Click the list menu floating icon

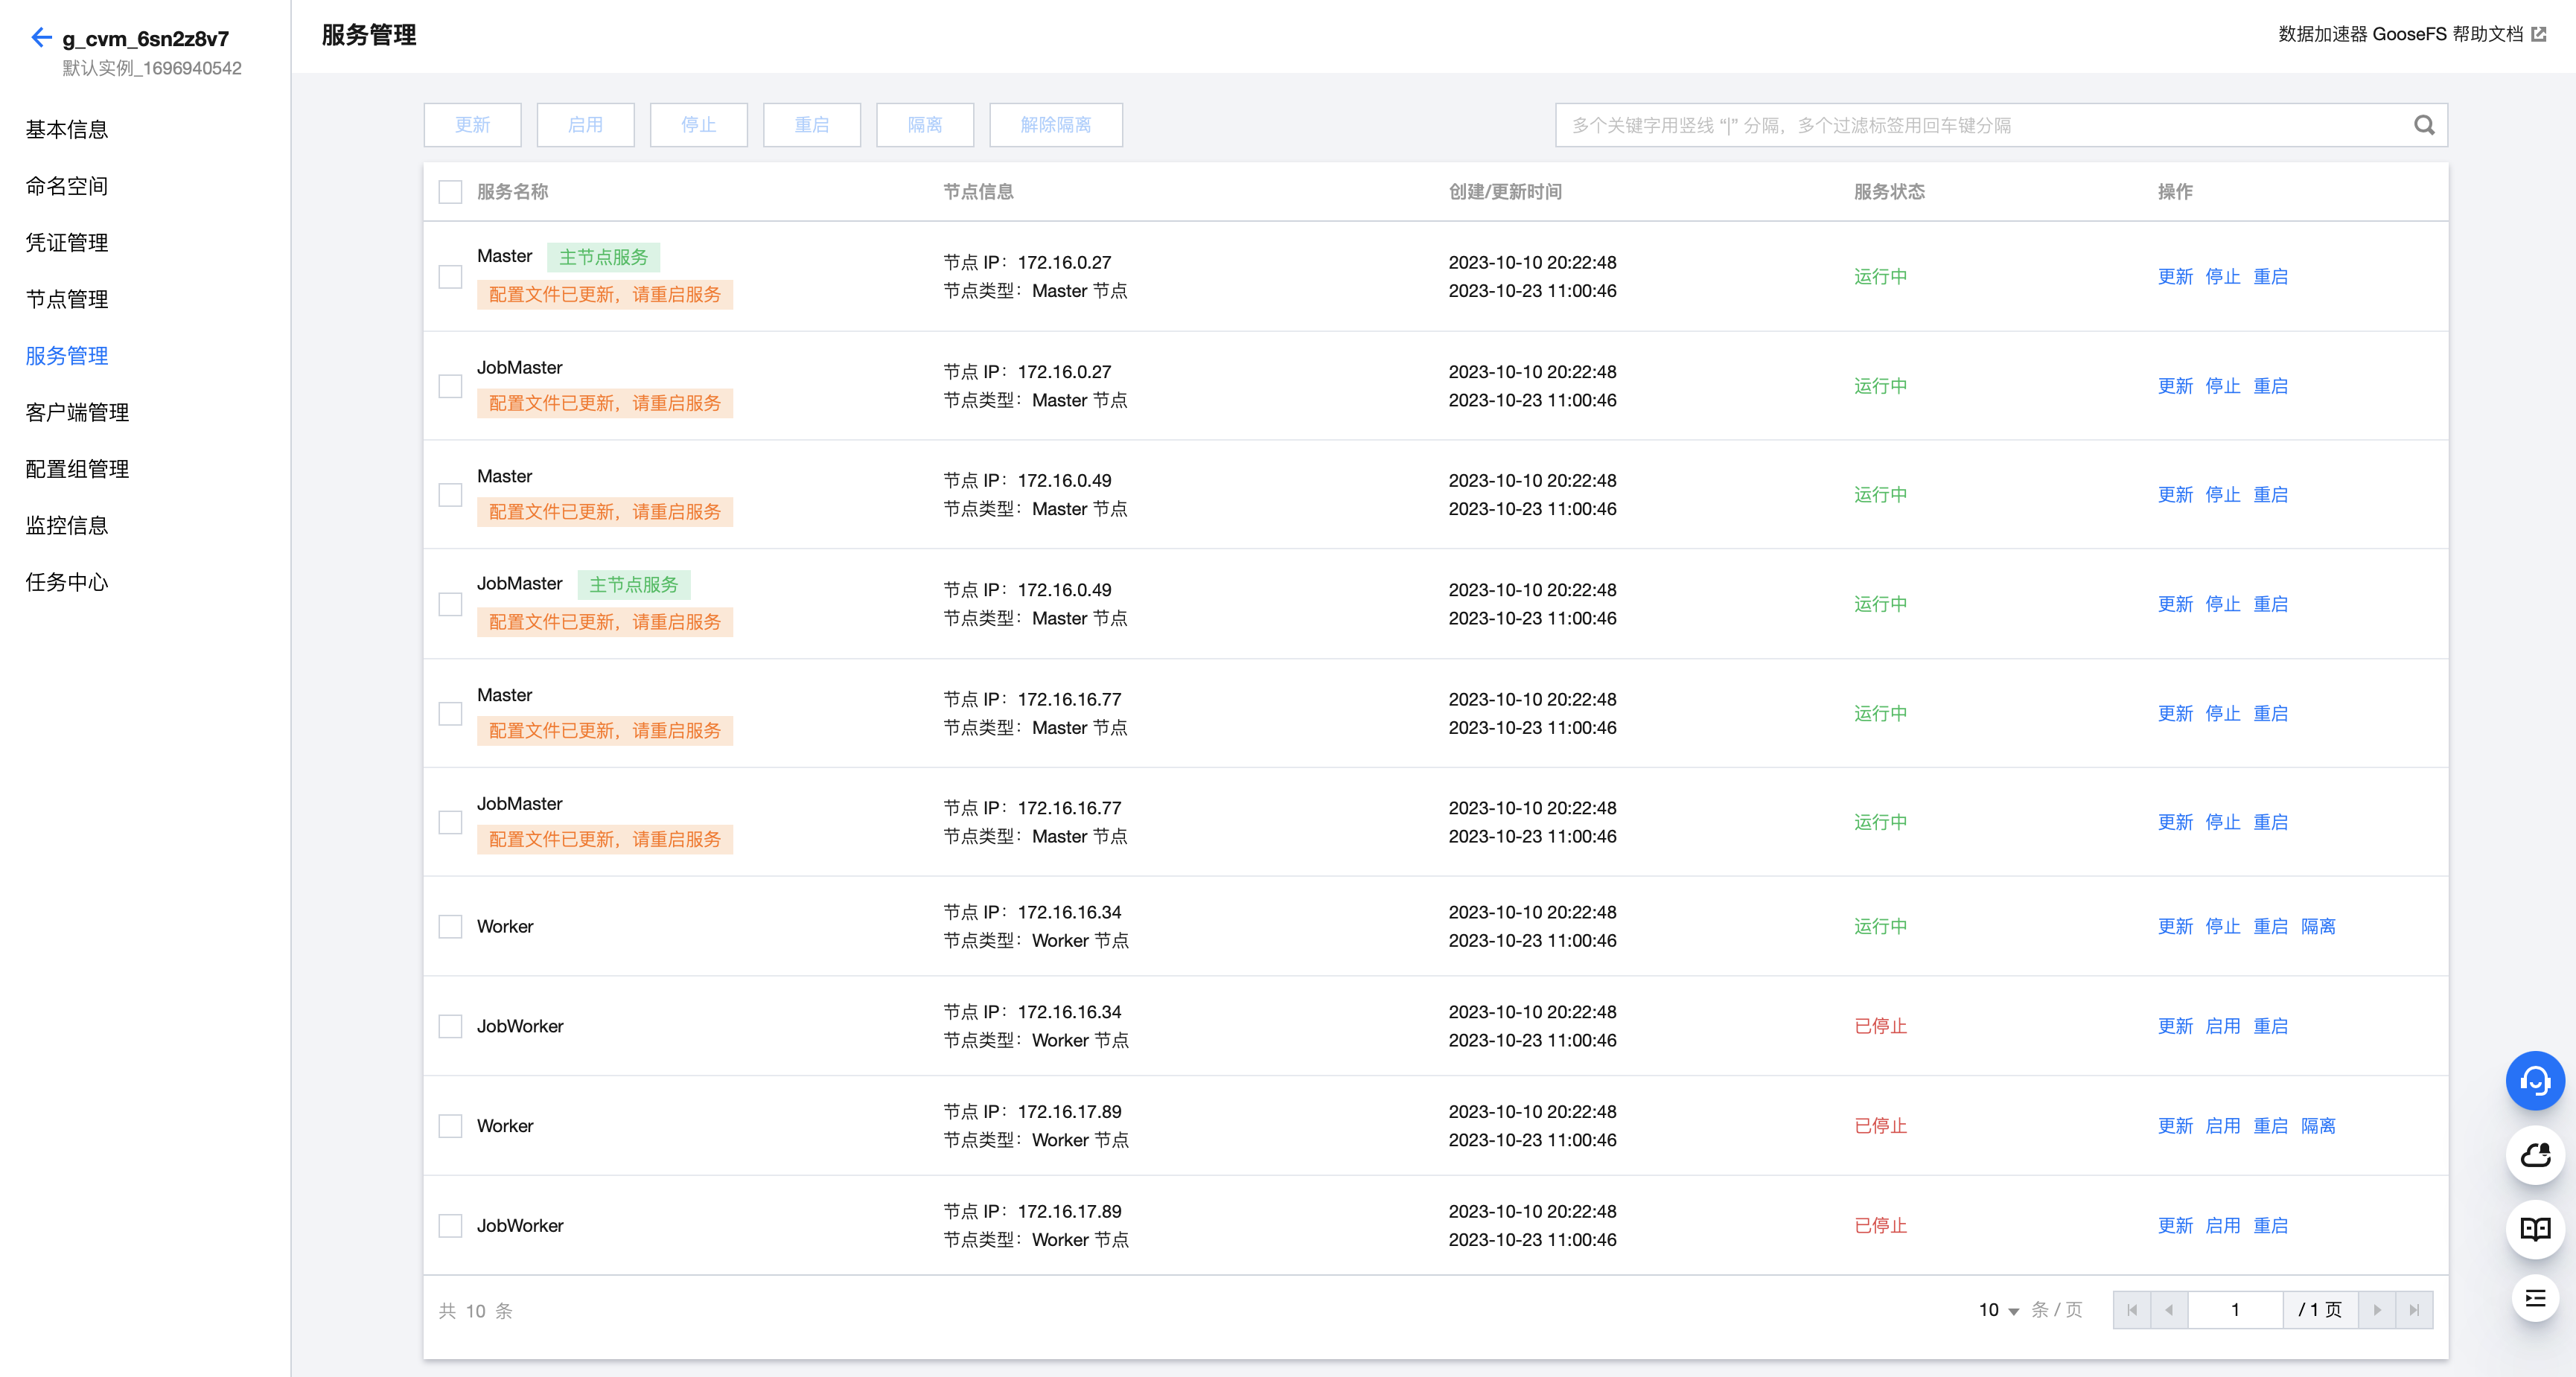click(x=2534, y=1299)
